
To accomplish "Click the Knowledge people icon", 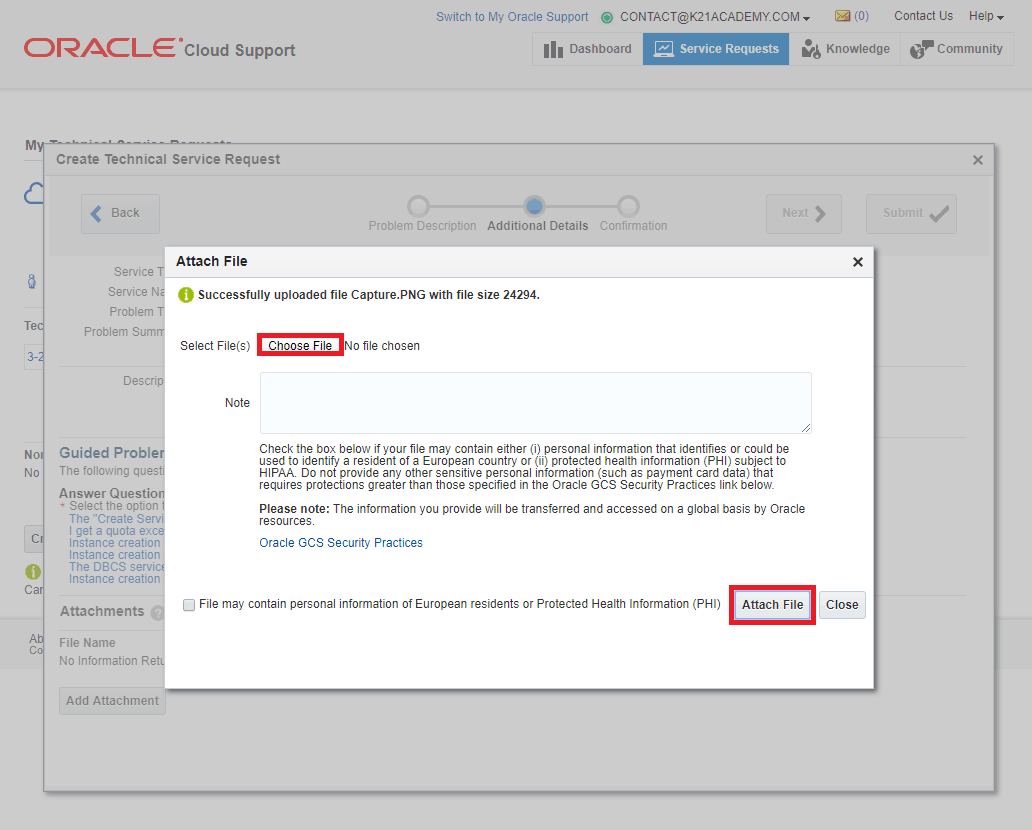I will 813,48.
